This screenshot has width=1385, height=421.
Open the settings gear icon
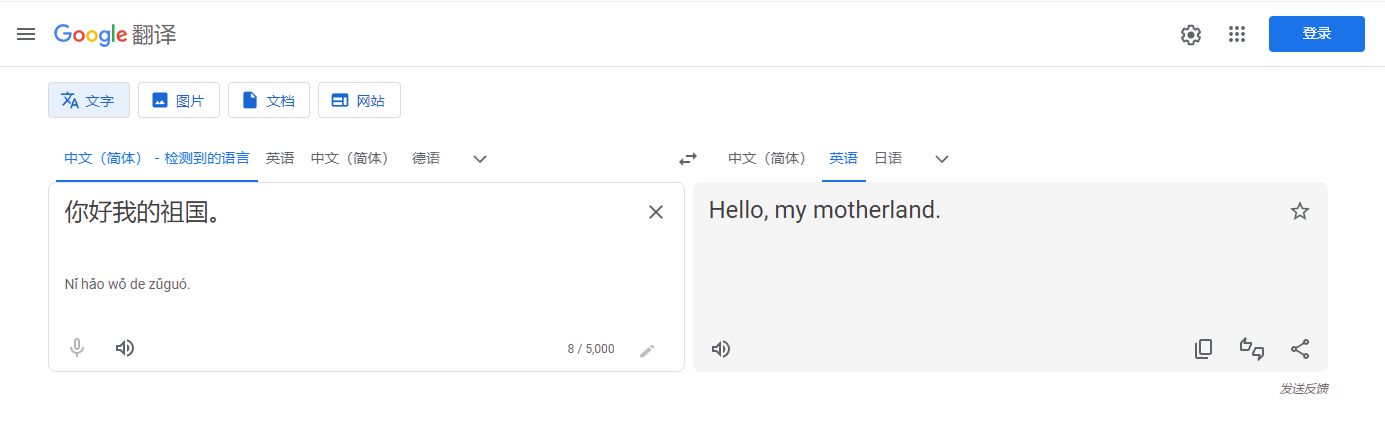pyautogui.click(x=1190, y=34)
